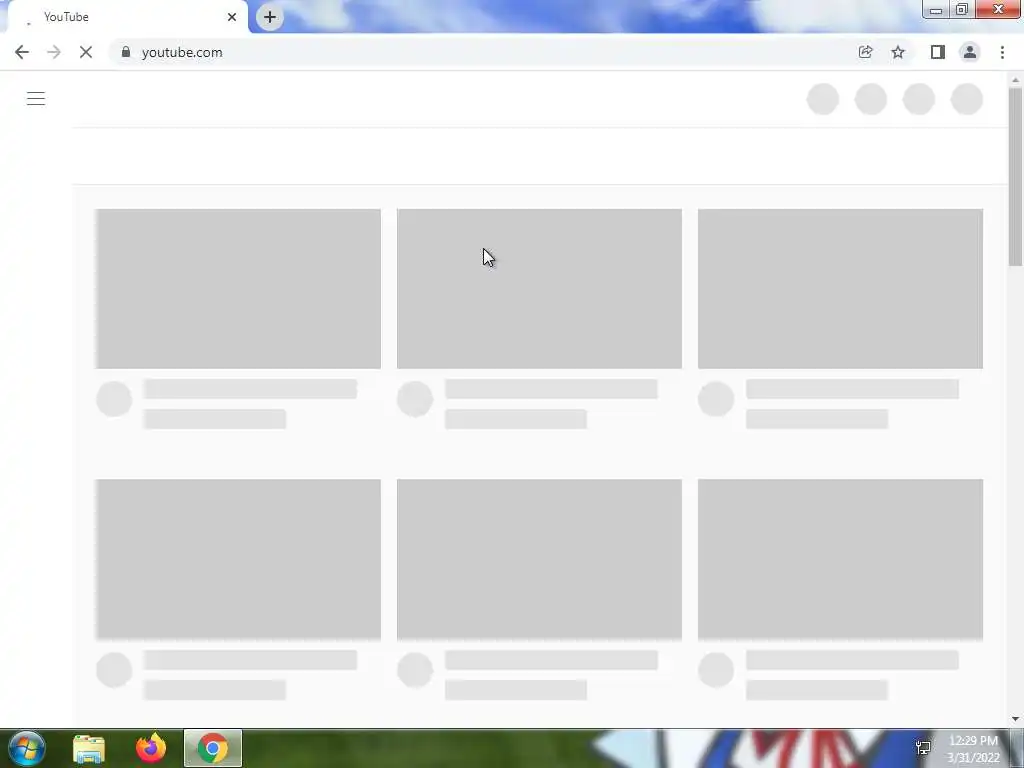This screenshot has width=1024, height=768.
Task: Click the youtube.com address bar
Action: point(483,52)
